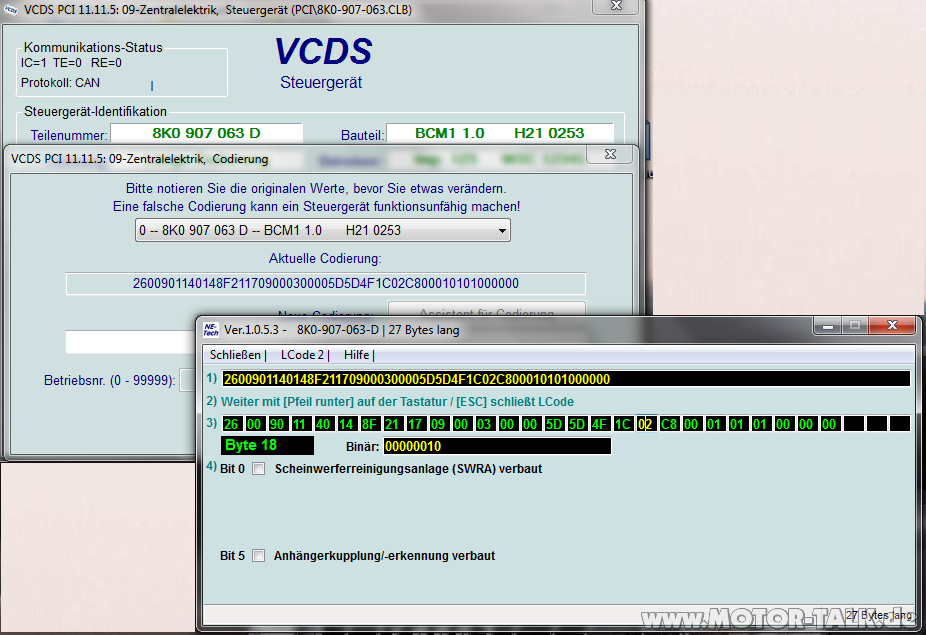Open the LCode 2 menu item
This screenshot has width=926, height=635.
click(304, 355)
